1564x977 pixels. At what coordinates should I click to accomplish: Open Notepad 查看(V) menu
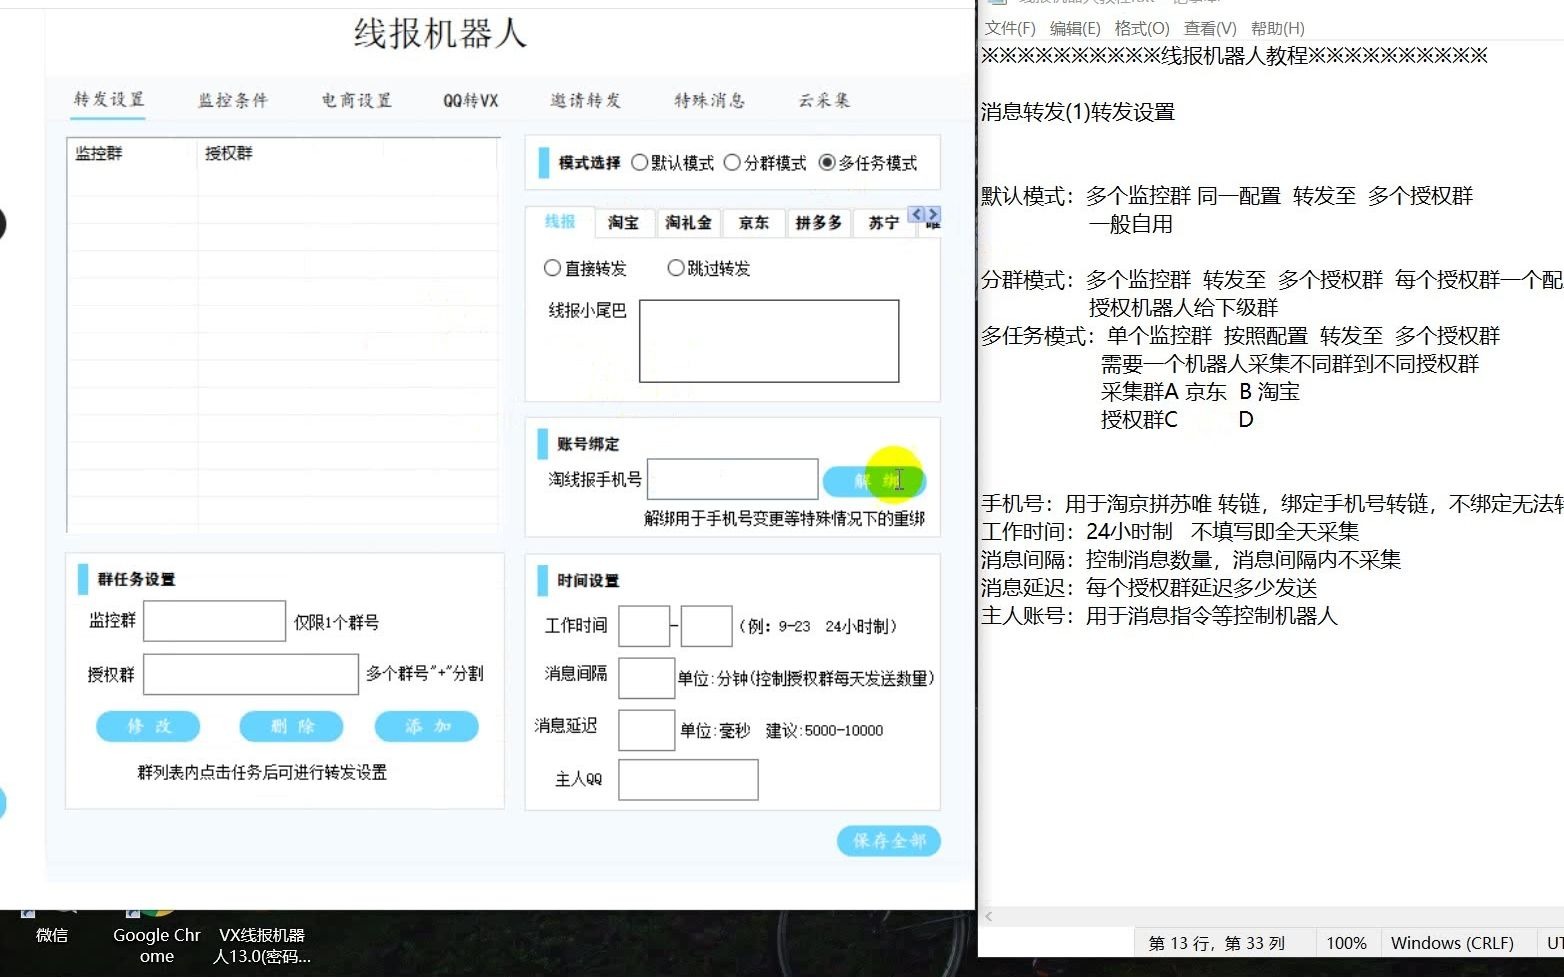click(x=1210, y=28)
